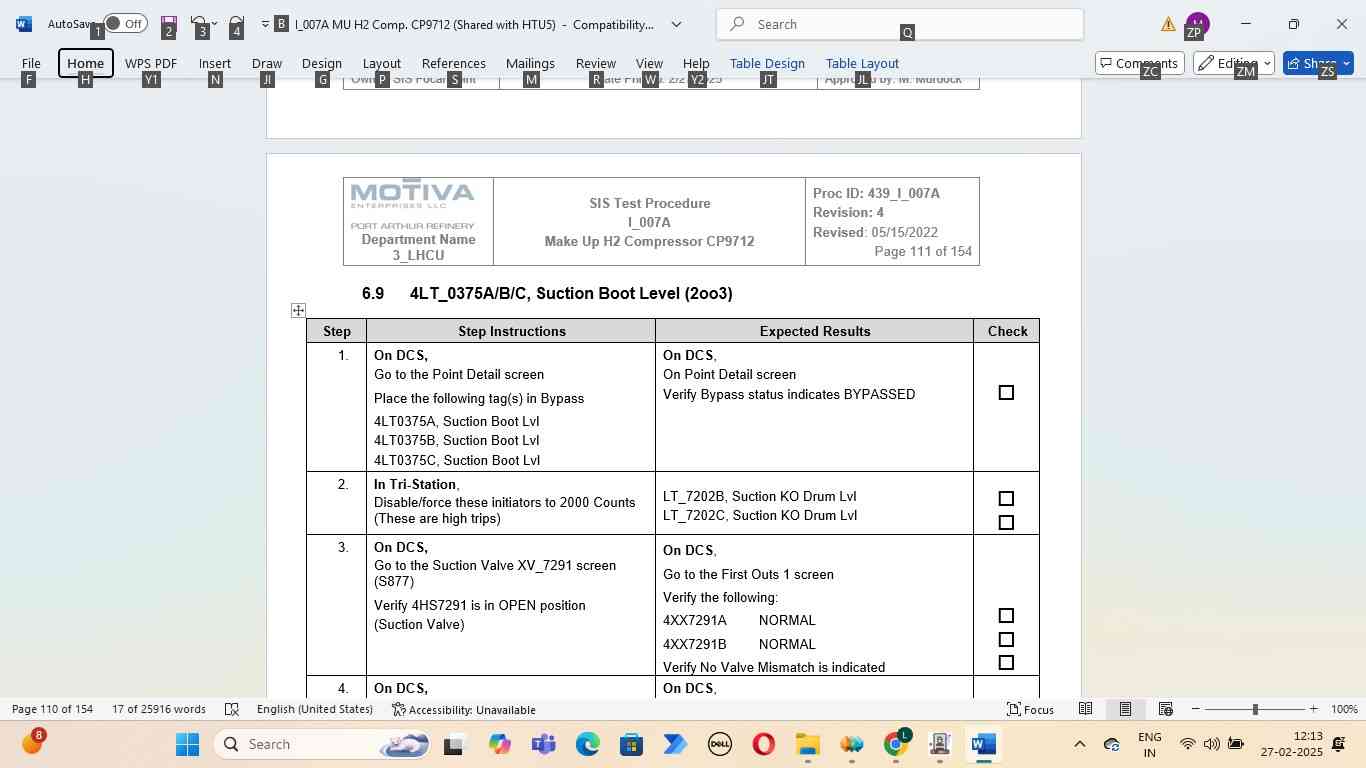Switch to Read Mode view
The width and height of the screenshot is (1366, 768).
[x=1085, y=709]
